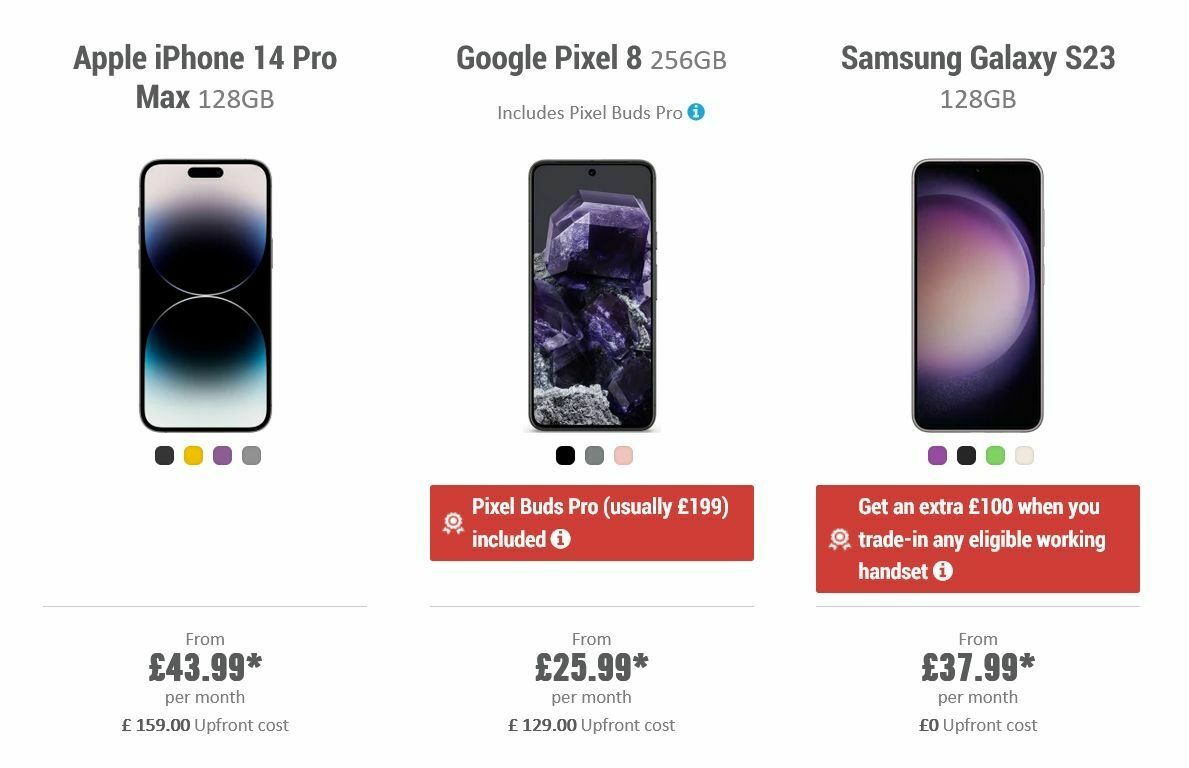The image size is (1189, 768).
Task: Select the purple color swatch for the iPhone 14
Action: (x=222, y=455)
